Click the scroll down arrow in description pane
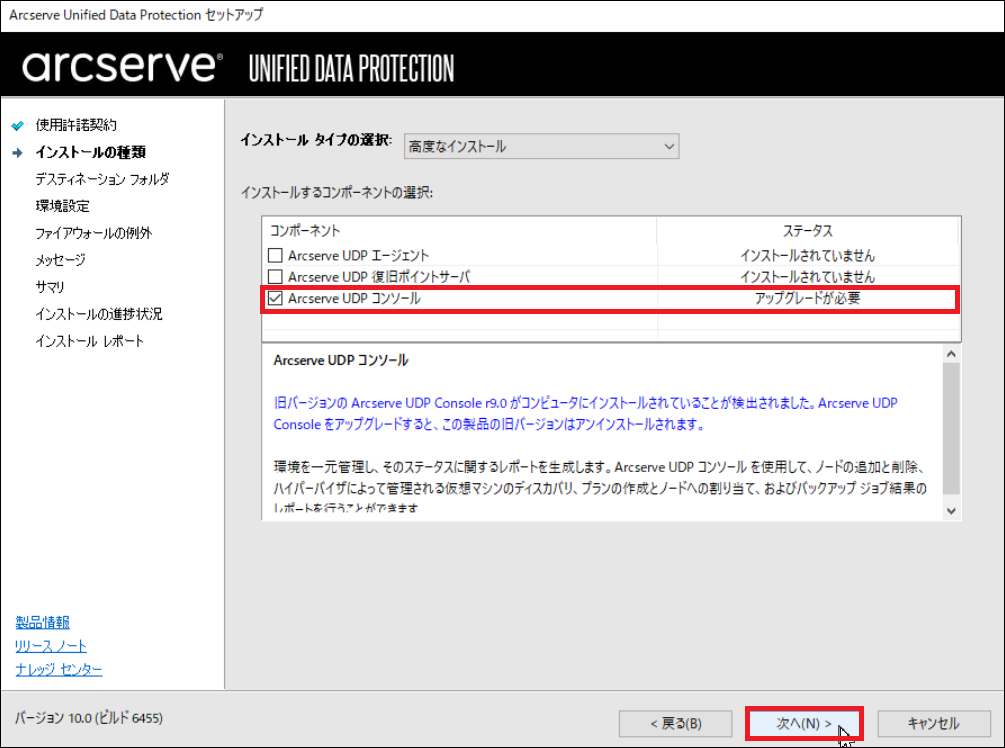The width and height of the screenshot is (1005, 748). 951,511
